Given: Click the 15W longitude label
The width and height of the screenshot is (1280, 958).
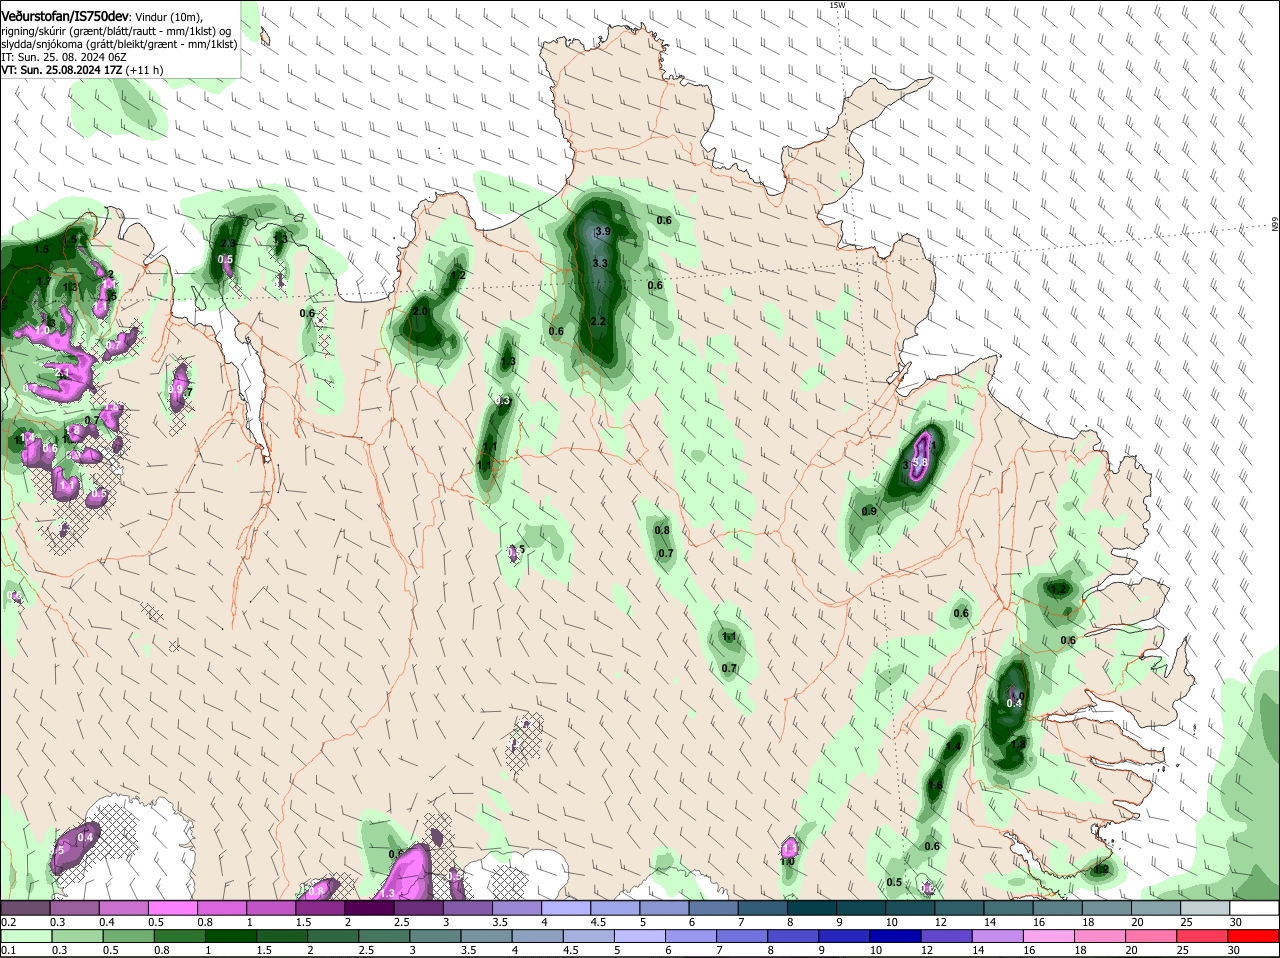Looking at the screenshot, I should click(837, 5).
